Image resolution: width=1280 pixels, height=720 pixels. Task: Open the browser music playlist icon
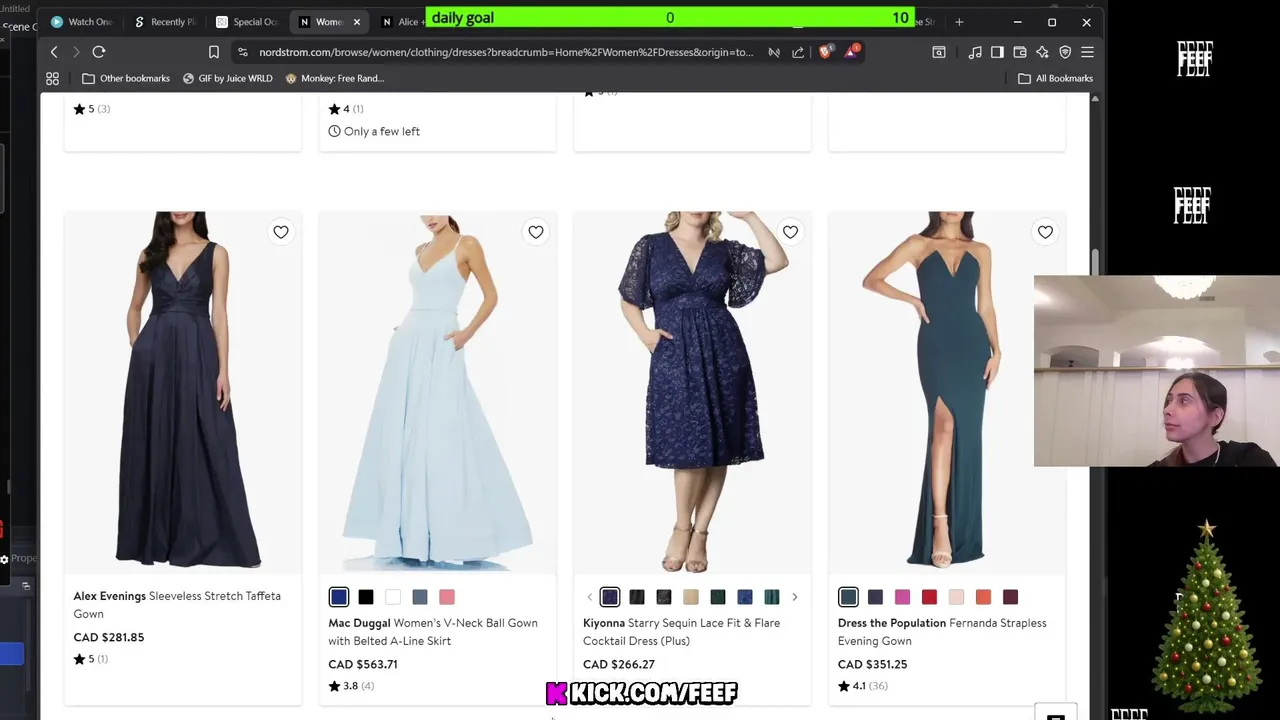point(975,52)
